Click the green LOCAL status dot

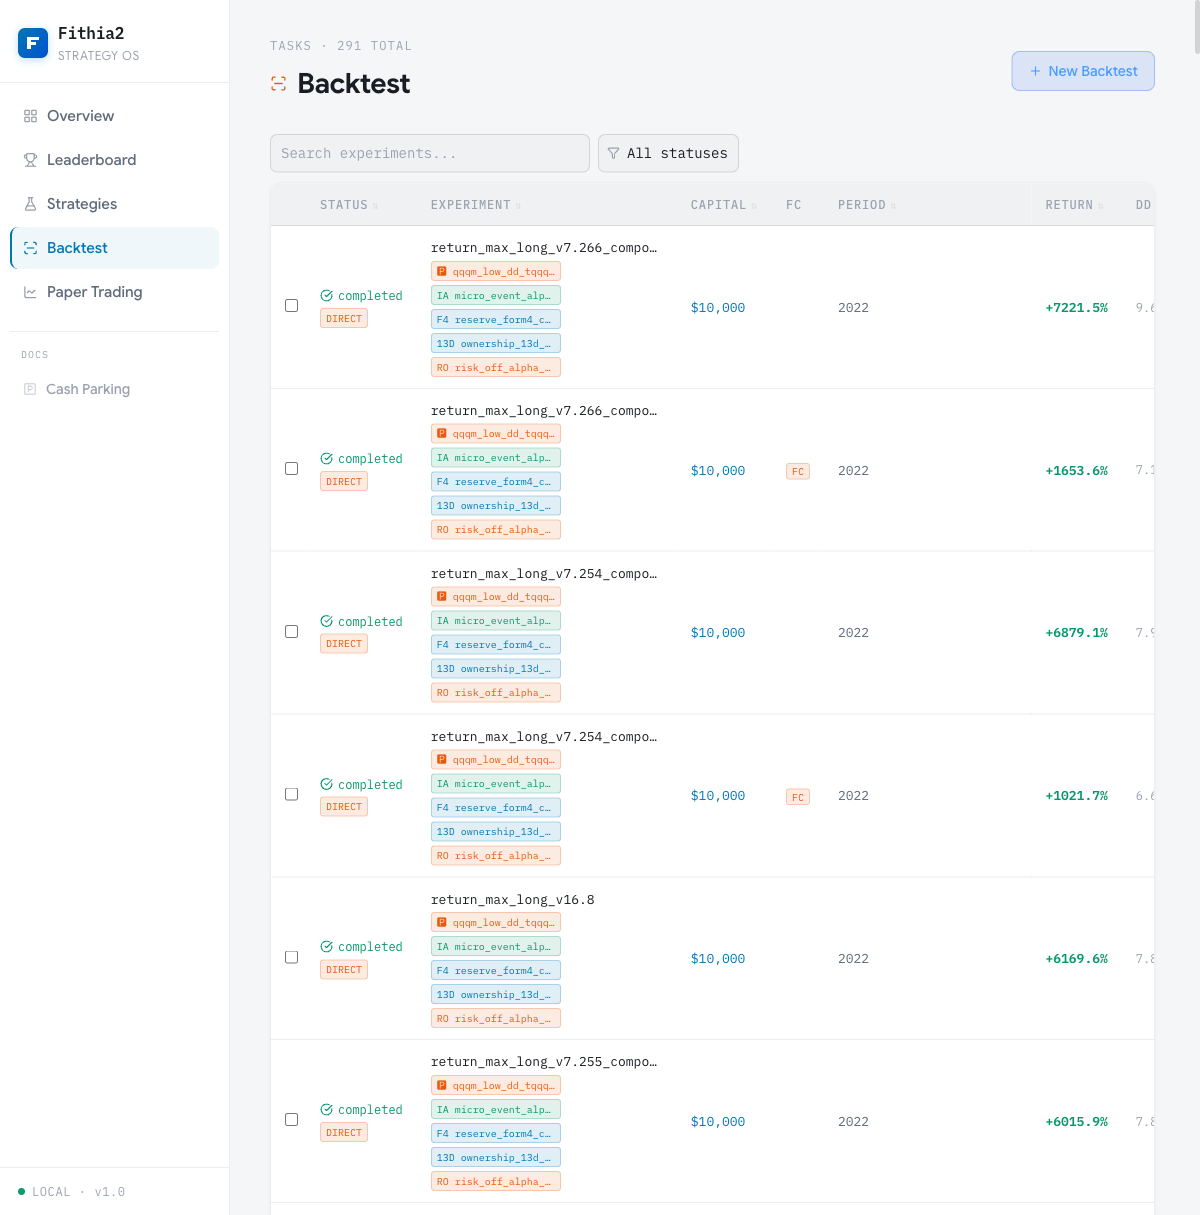[x=21, y=1192]
